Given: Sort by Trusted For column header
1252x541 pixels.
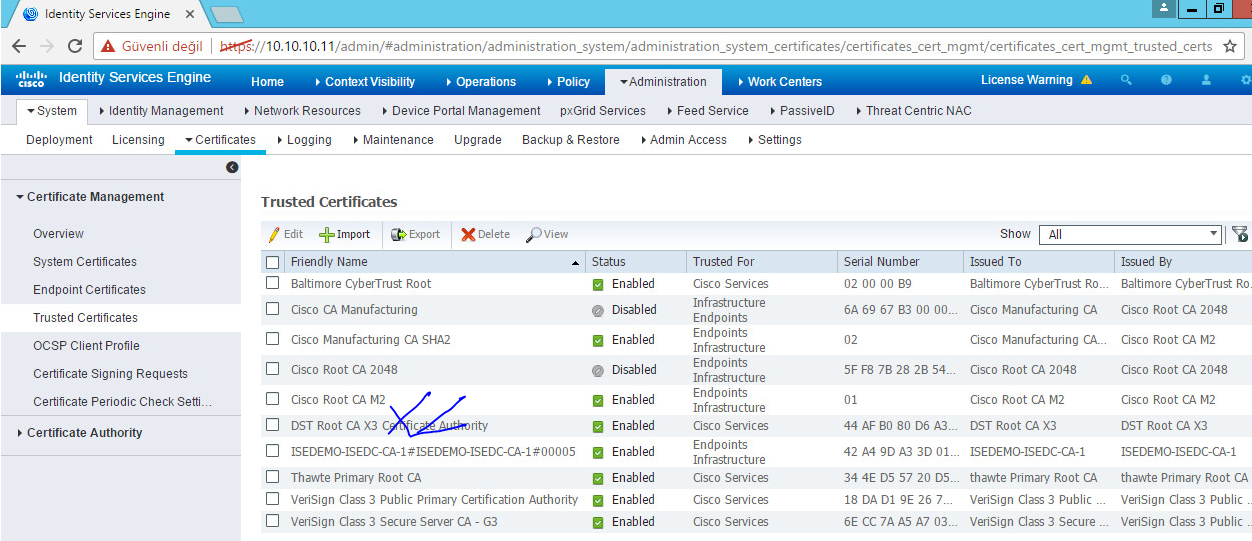Looking at the screenshot, I should point(724,262).
